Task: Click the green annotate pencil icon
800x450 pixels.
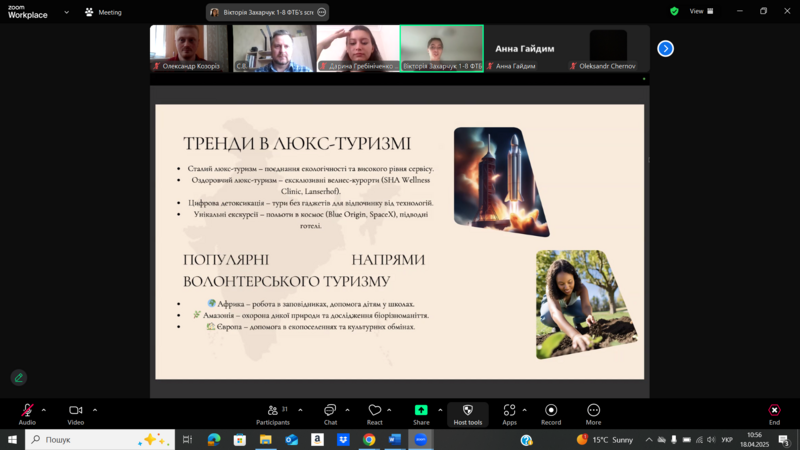Action: coord(19,378)
